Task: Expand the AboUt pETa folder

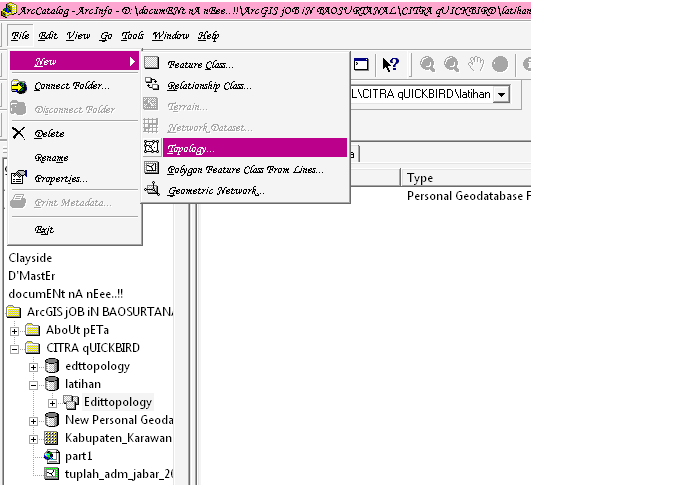Action: coord(14,331)
